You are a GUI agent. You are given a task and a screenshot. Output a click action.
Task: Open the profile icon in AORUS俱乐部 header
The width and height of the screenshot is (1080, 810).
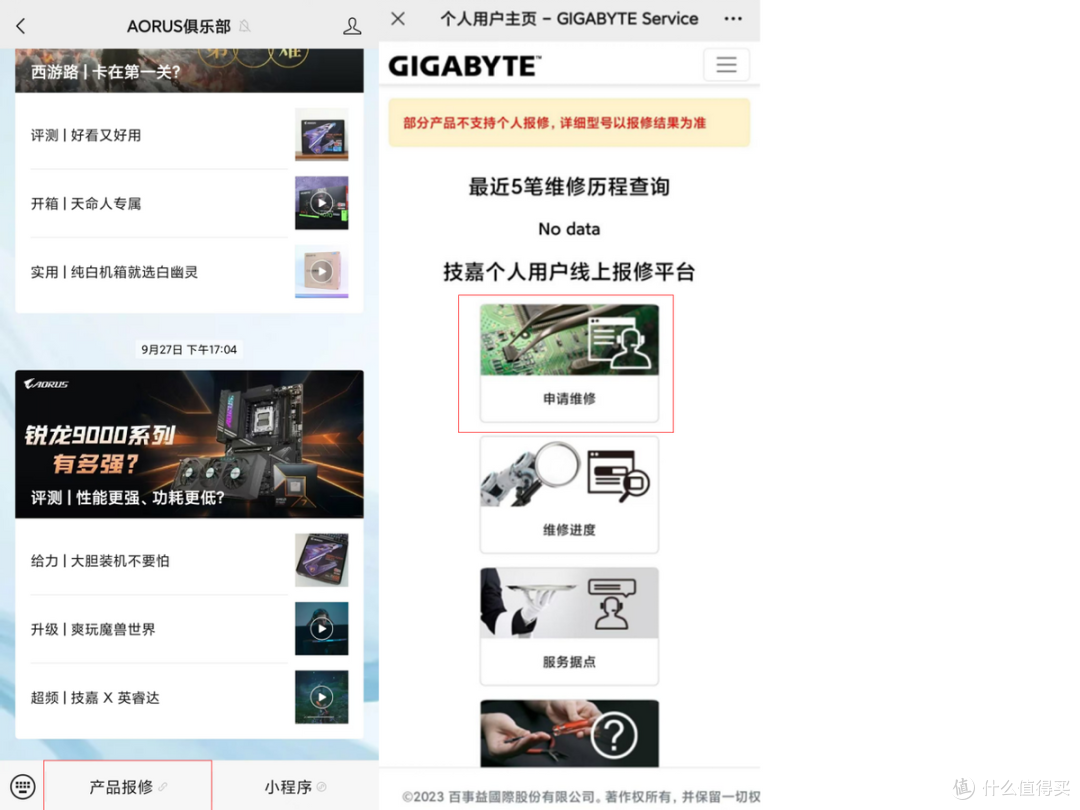click(x=352, y=26)
